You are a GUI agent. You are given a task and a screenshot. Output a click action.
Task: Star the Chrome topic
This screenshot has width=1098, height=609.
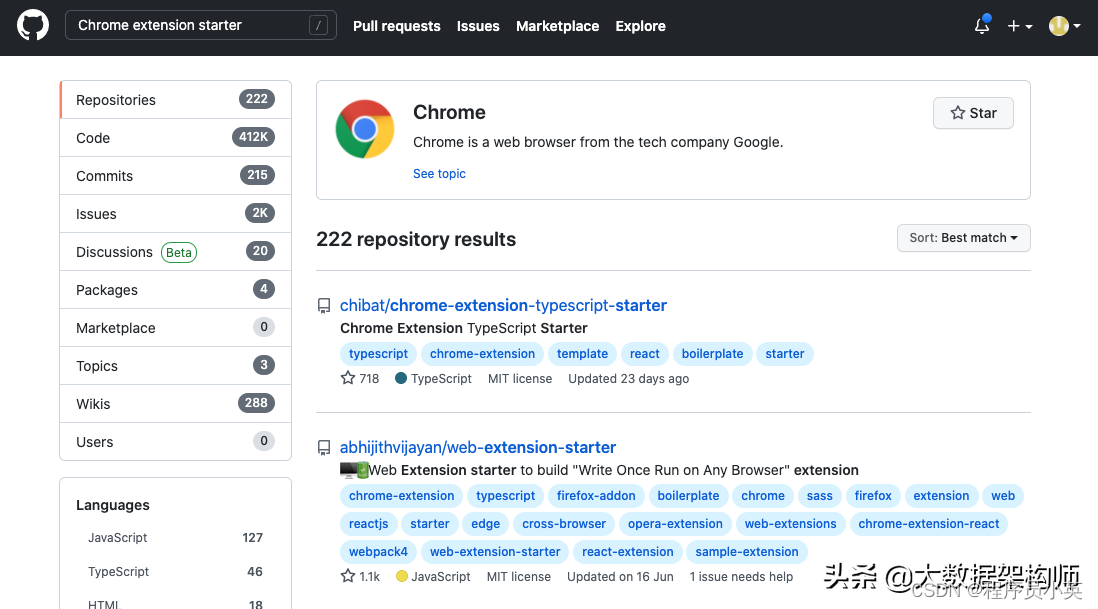click(973, 113)
